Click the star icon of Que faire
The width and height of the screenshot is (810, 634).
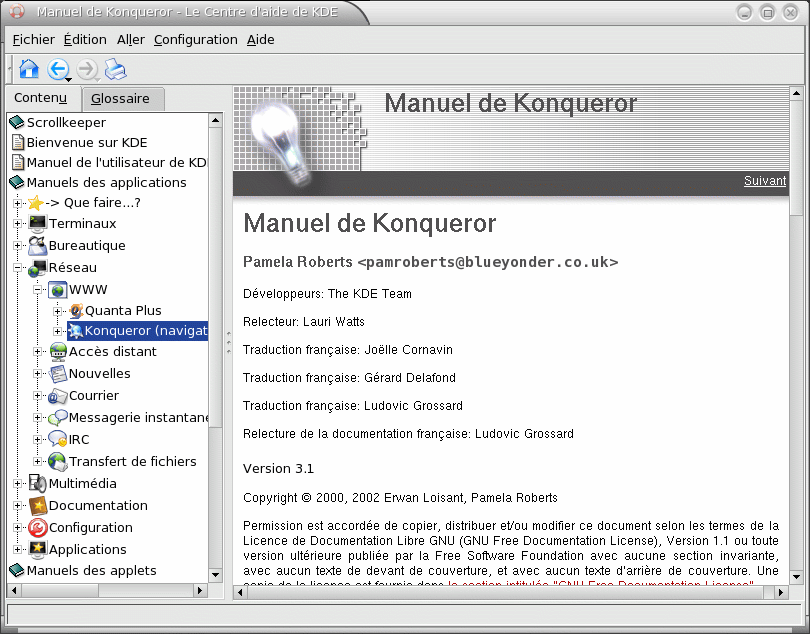pos(36,203)
